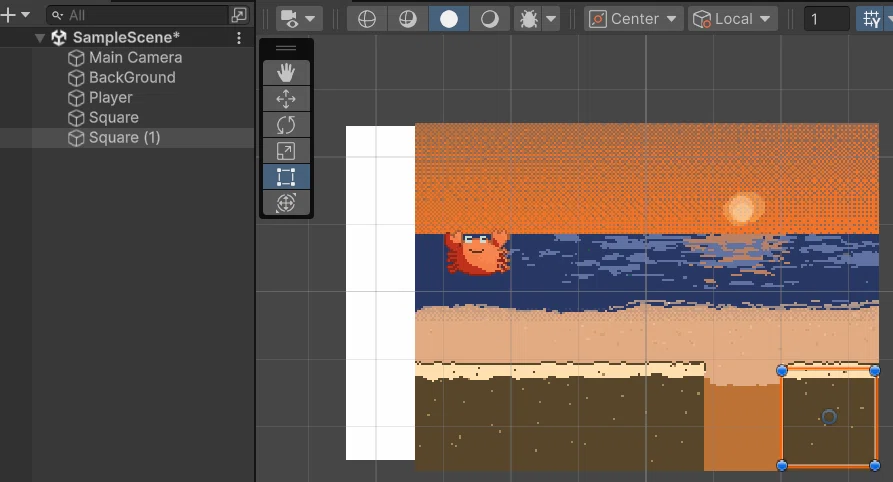Open SampleScene context menu dots

pyautogui.click(x=239, y=38)
